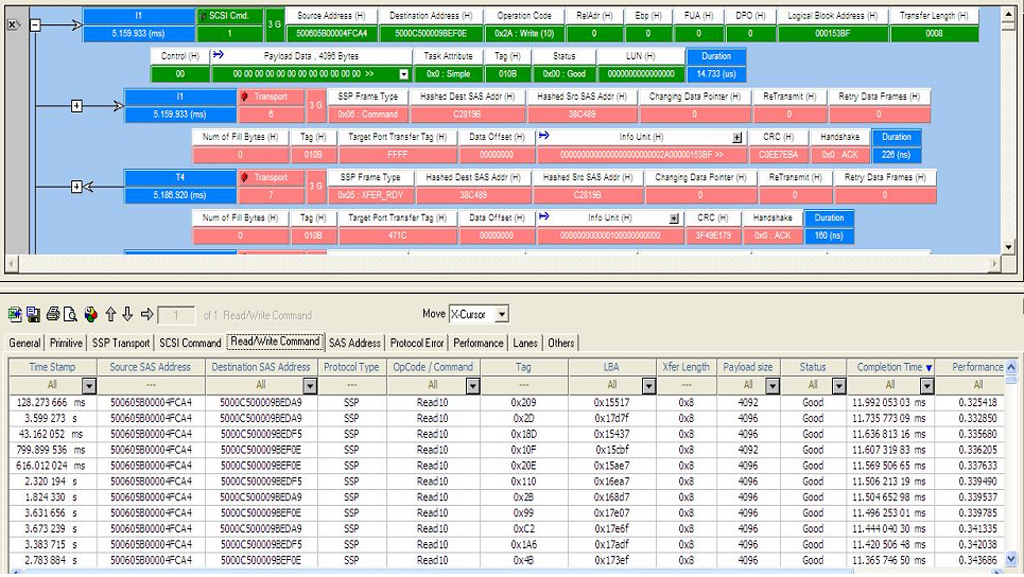Click the down arrow navigation icon
This screenshot has height=577, width=1024.
[x=128, y=314]
